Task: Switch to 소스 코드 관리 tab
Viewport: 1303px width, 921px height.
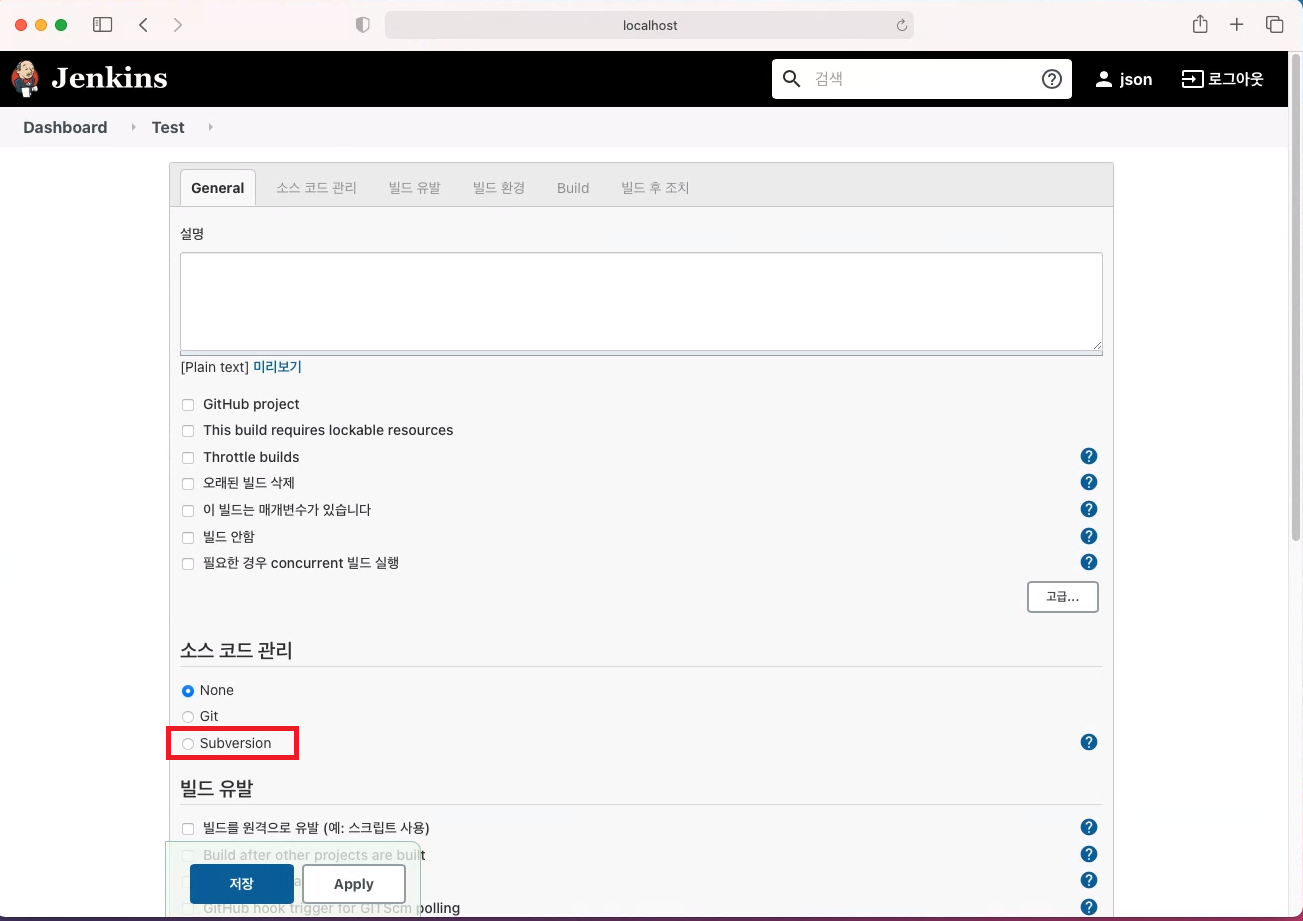Action: point(317,187)
